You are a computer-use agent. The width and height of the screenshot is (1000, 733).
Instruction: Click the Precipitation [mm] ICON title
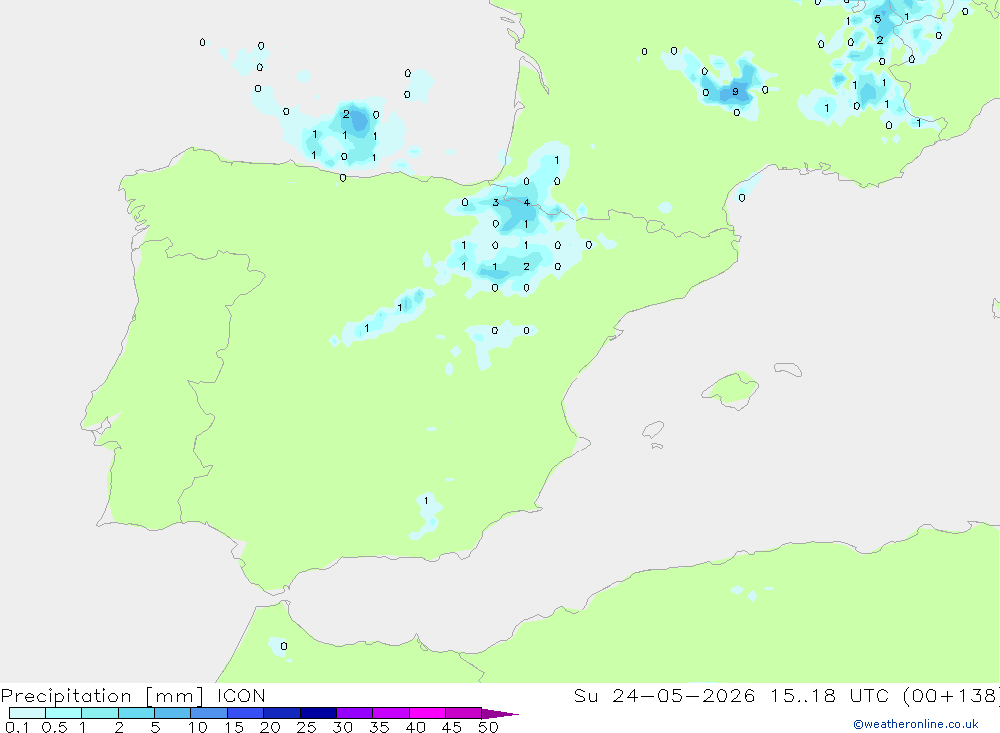pyautogui.click(x=133, y=695)
